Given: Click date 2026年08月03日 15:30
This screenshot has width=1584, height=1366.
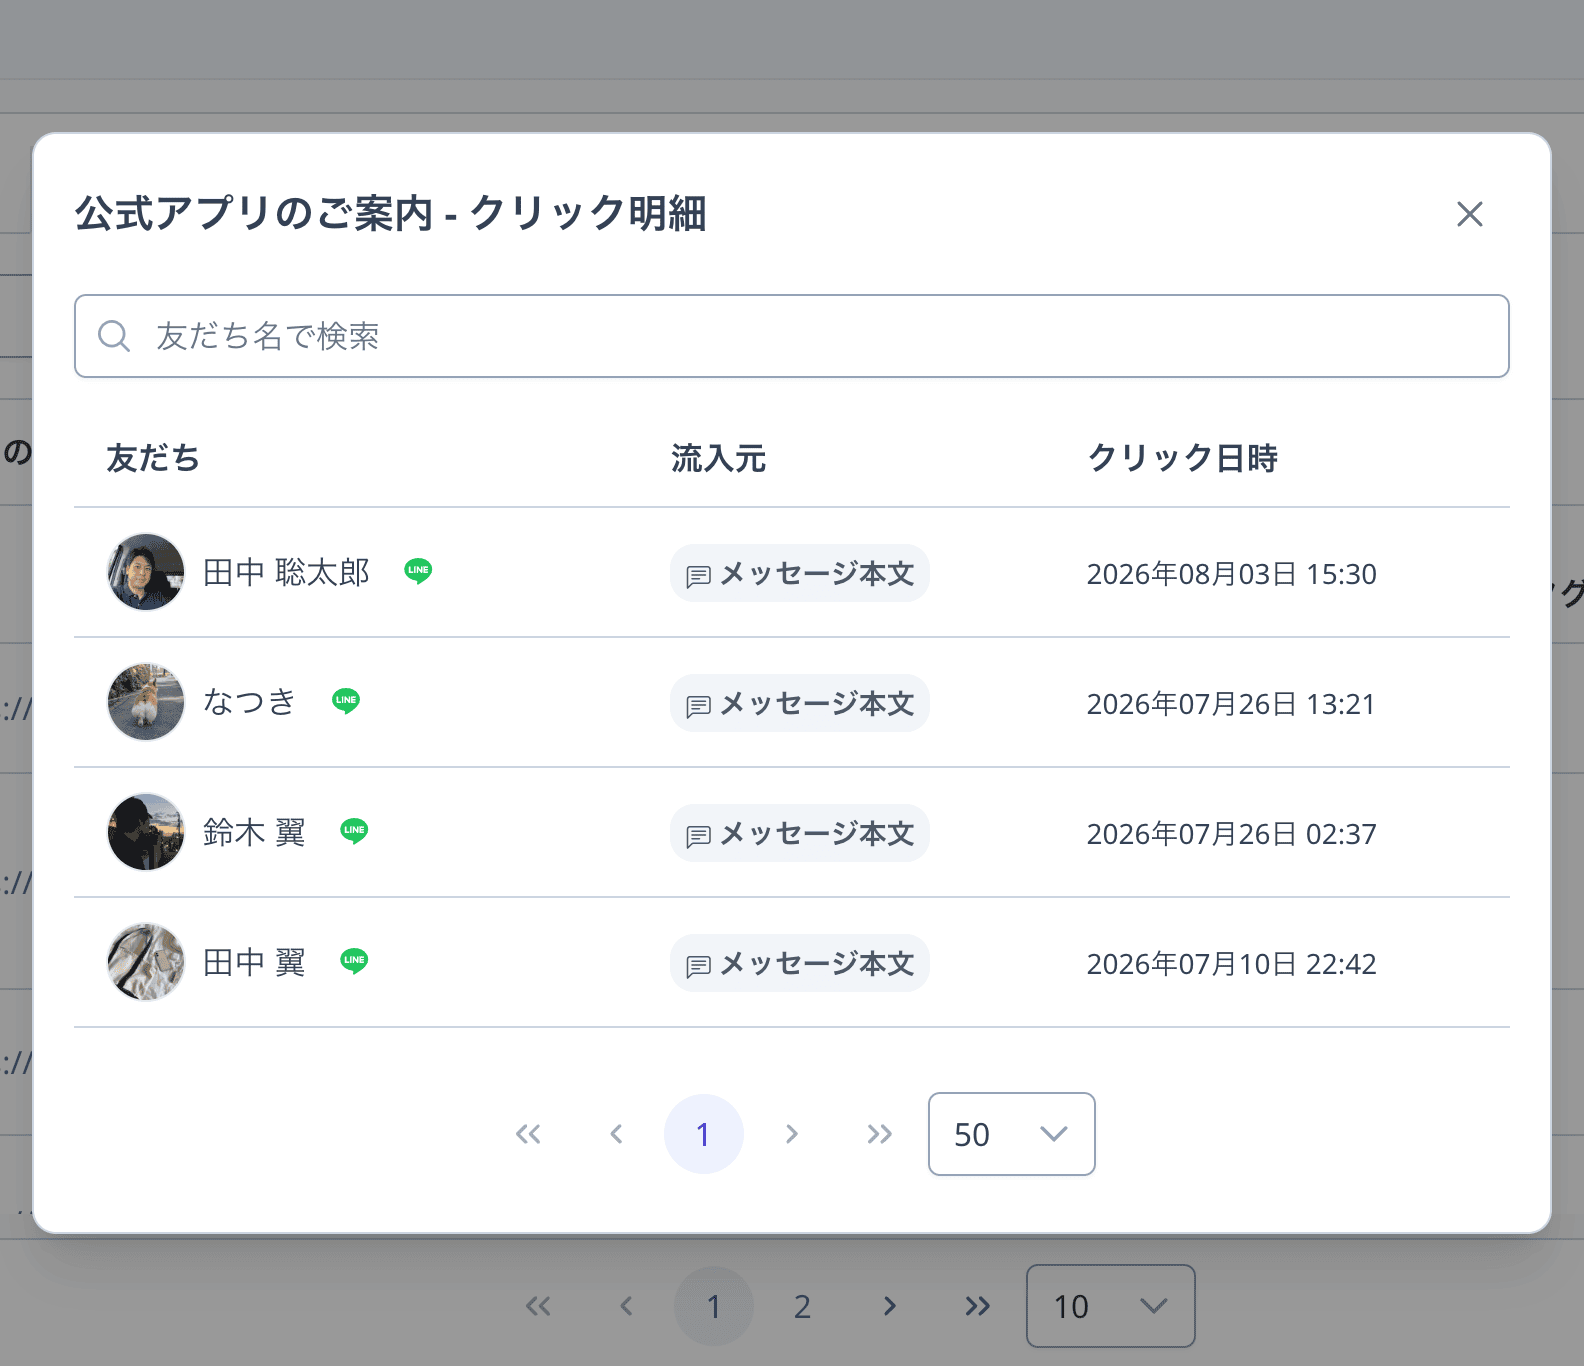Looking at the screenshot, I should coord(1232,574).
